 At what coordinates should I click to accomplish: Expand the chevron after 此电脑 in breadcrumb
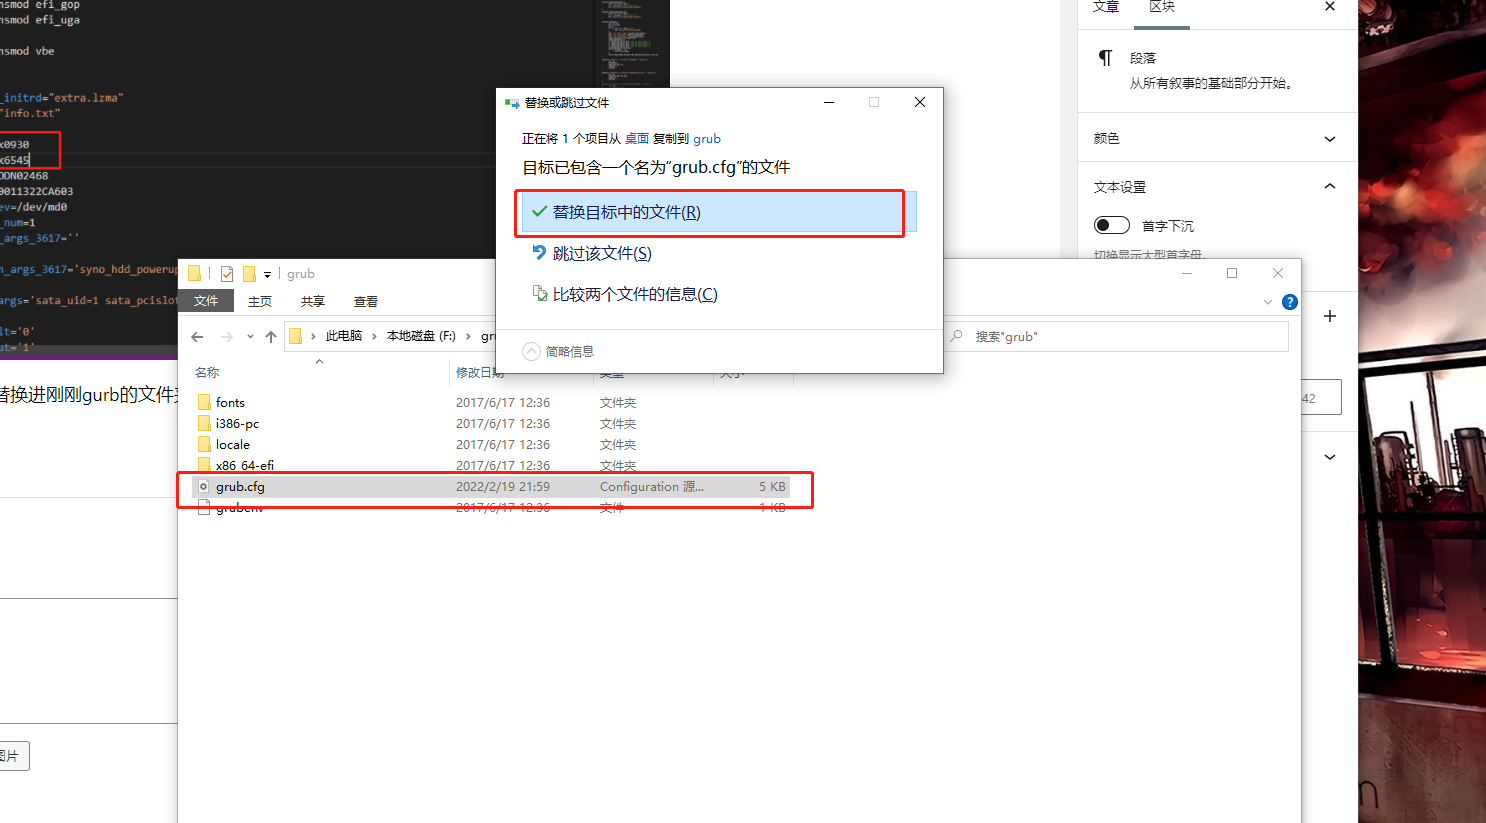pos(375,336)
